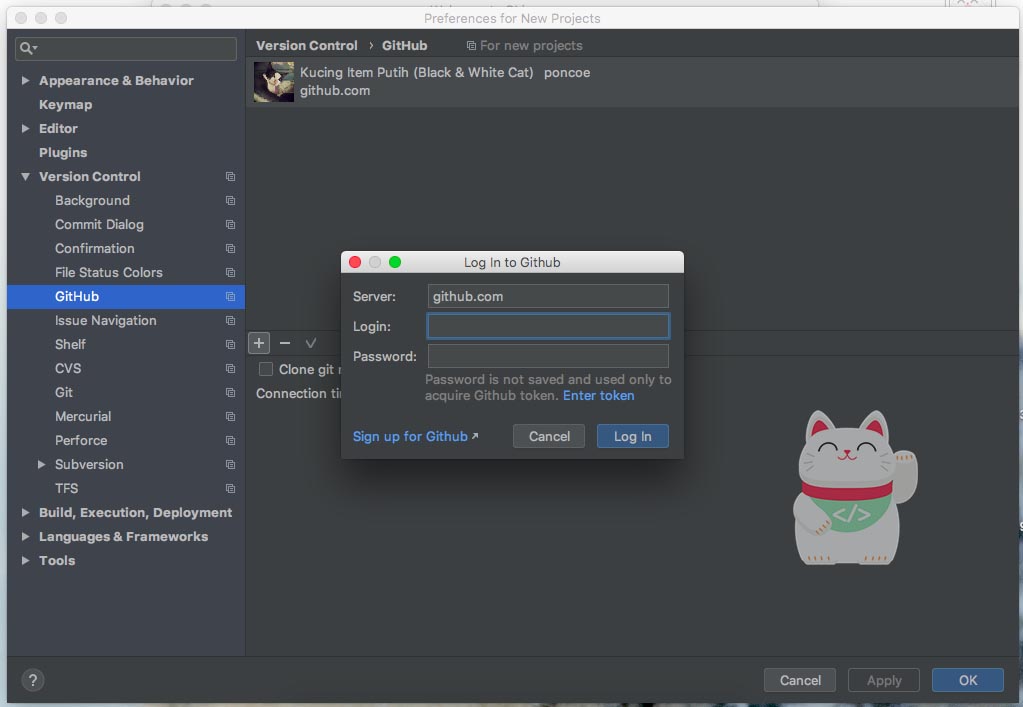Click the project-level icon beside Background
This screenshot has height=707, width=1023.
230,201
